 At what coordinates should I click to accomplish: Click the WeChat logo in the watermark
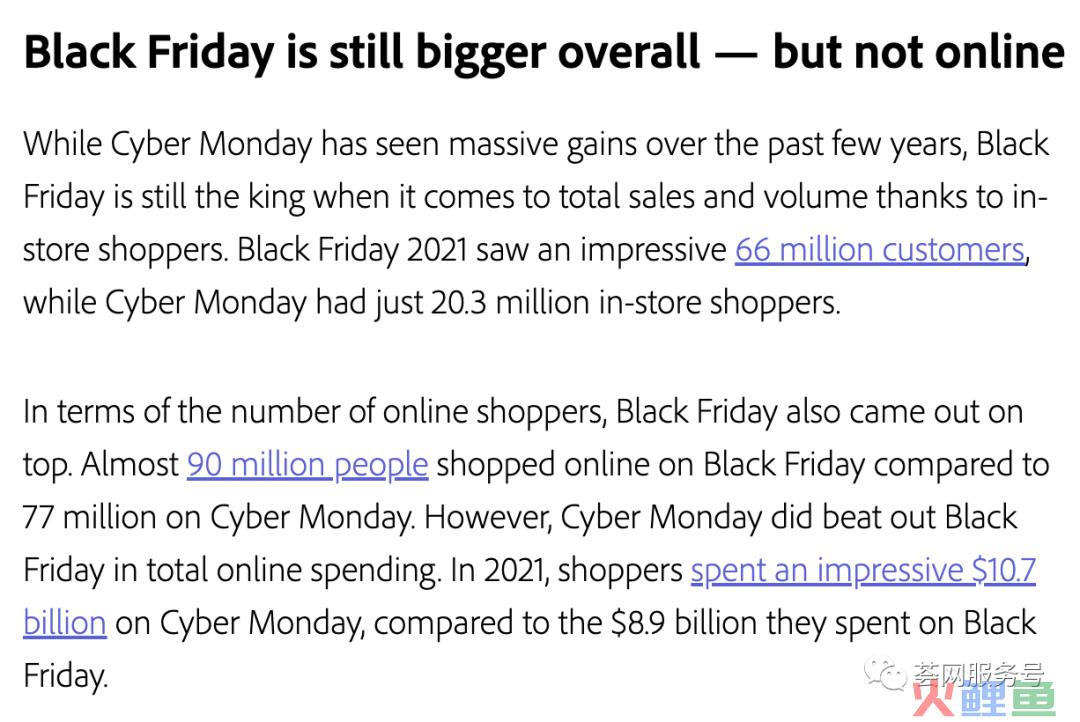pyautogui.click(x=885, y=674)
